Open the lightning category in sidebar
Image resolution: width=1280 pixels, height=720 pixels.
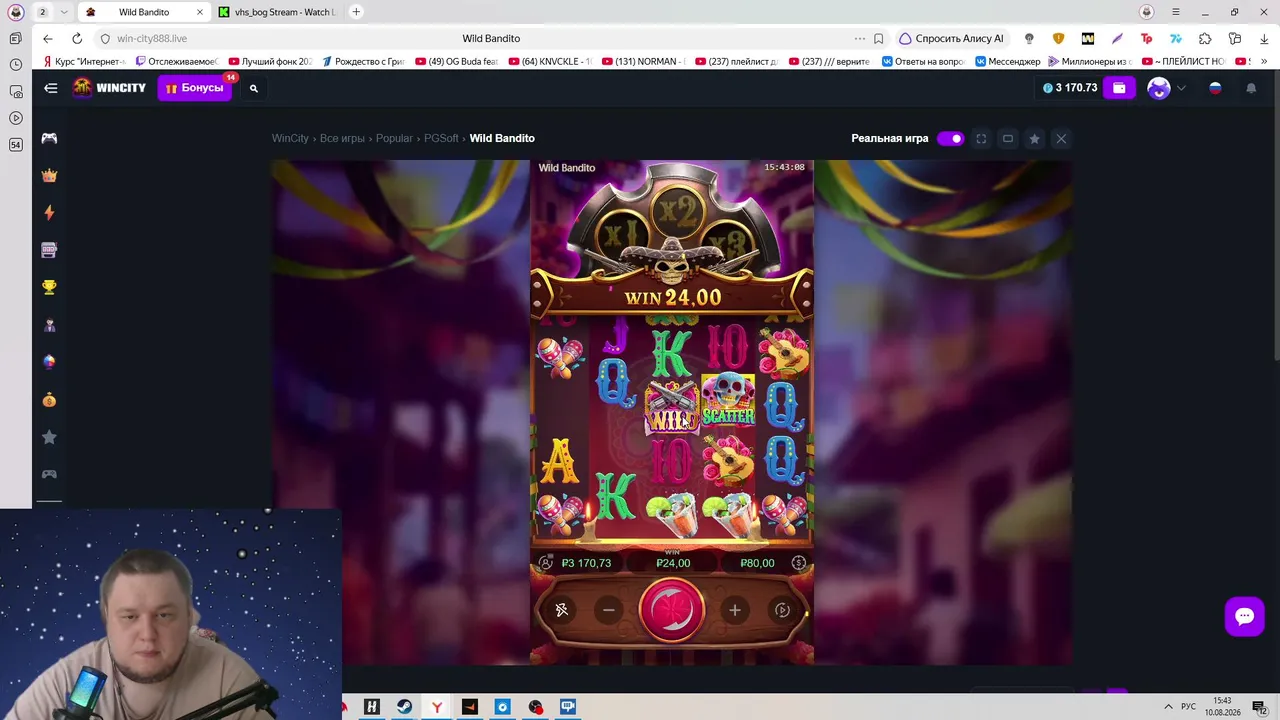coord(49,213)
